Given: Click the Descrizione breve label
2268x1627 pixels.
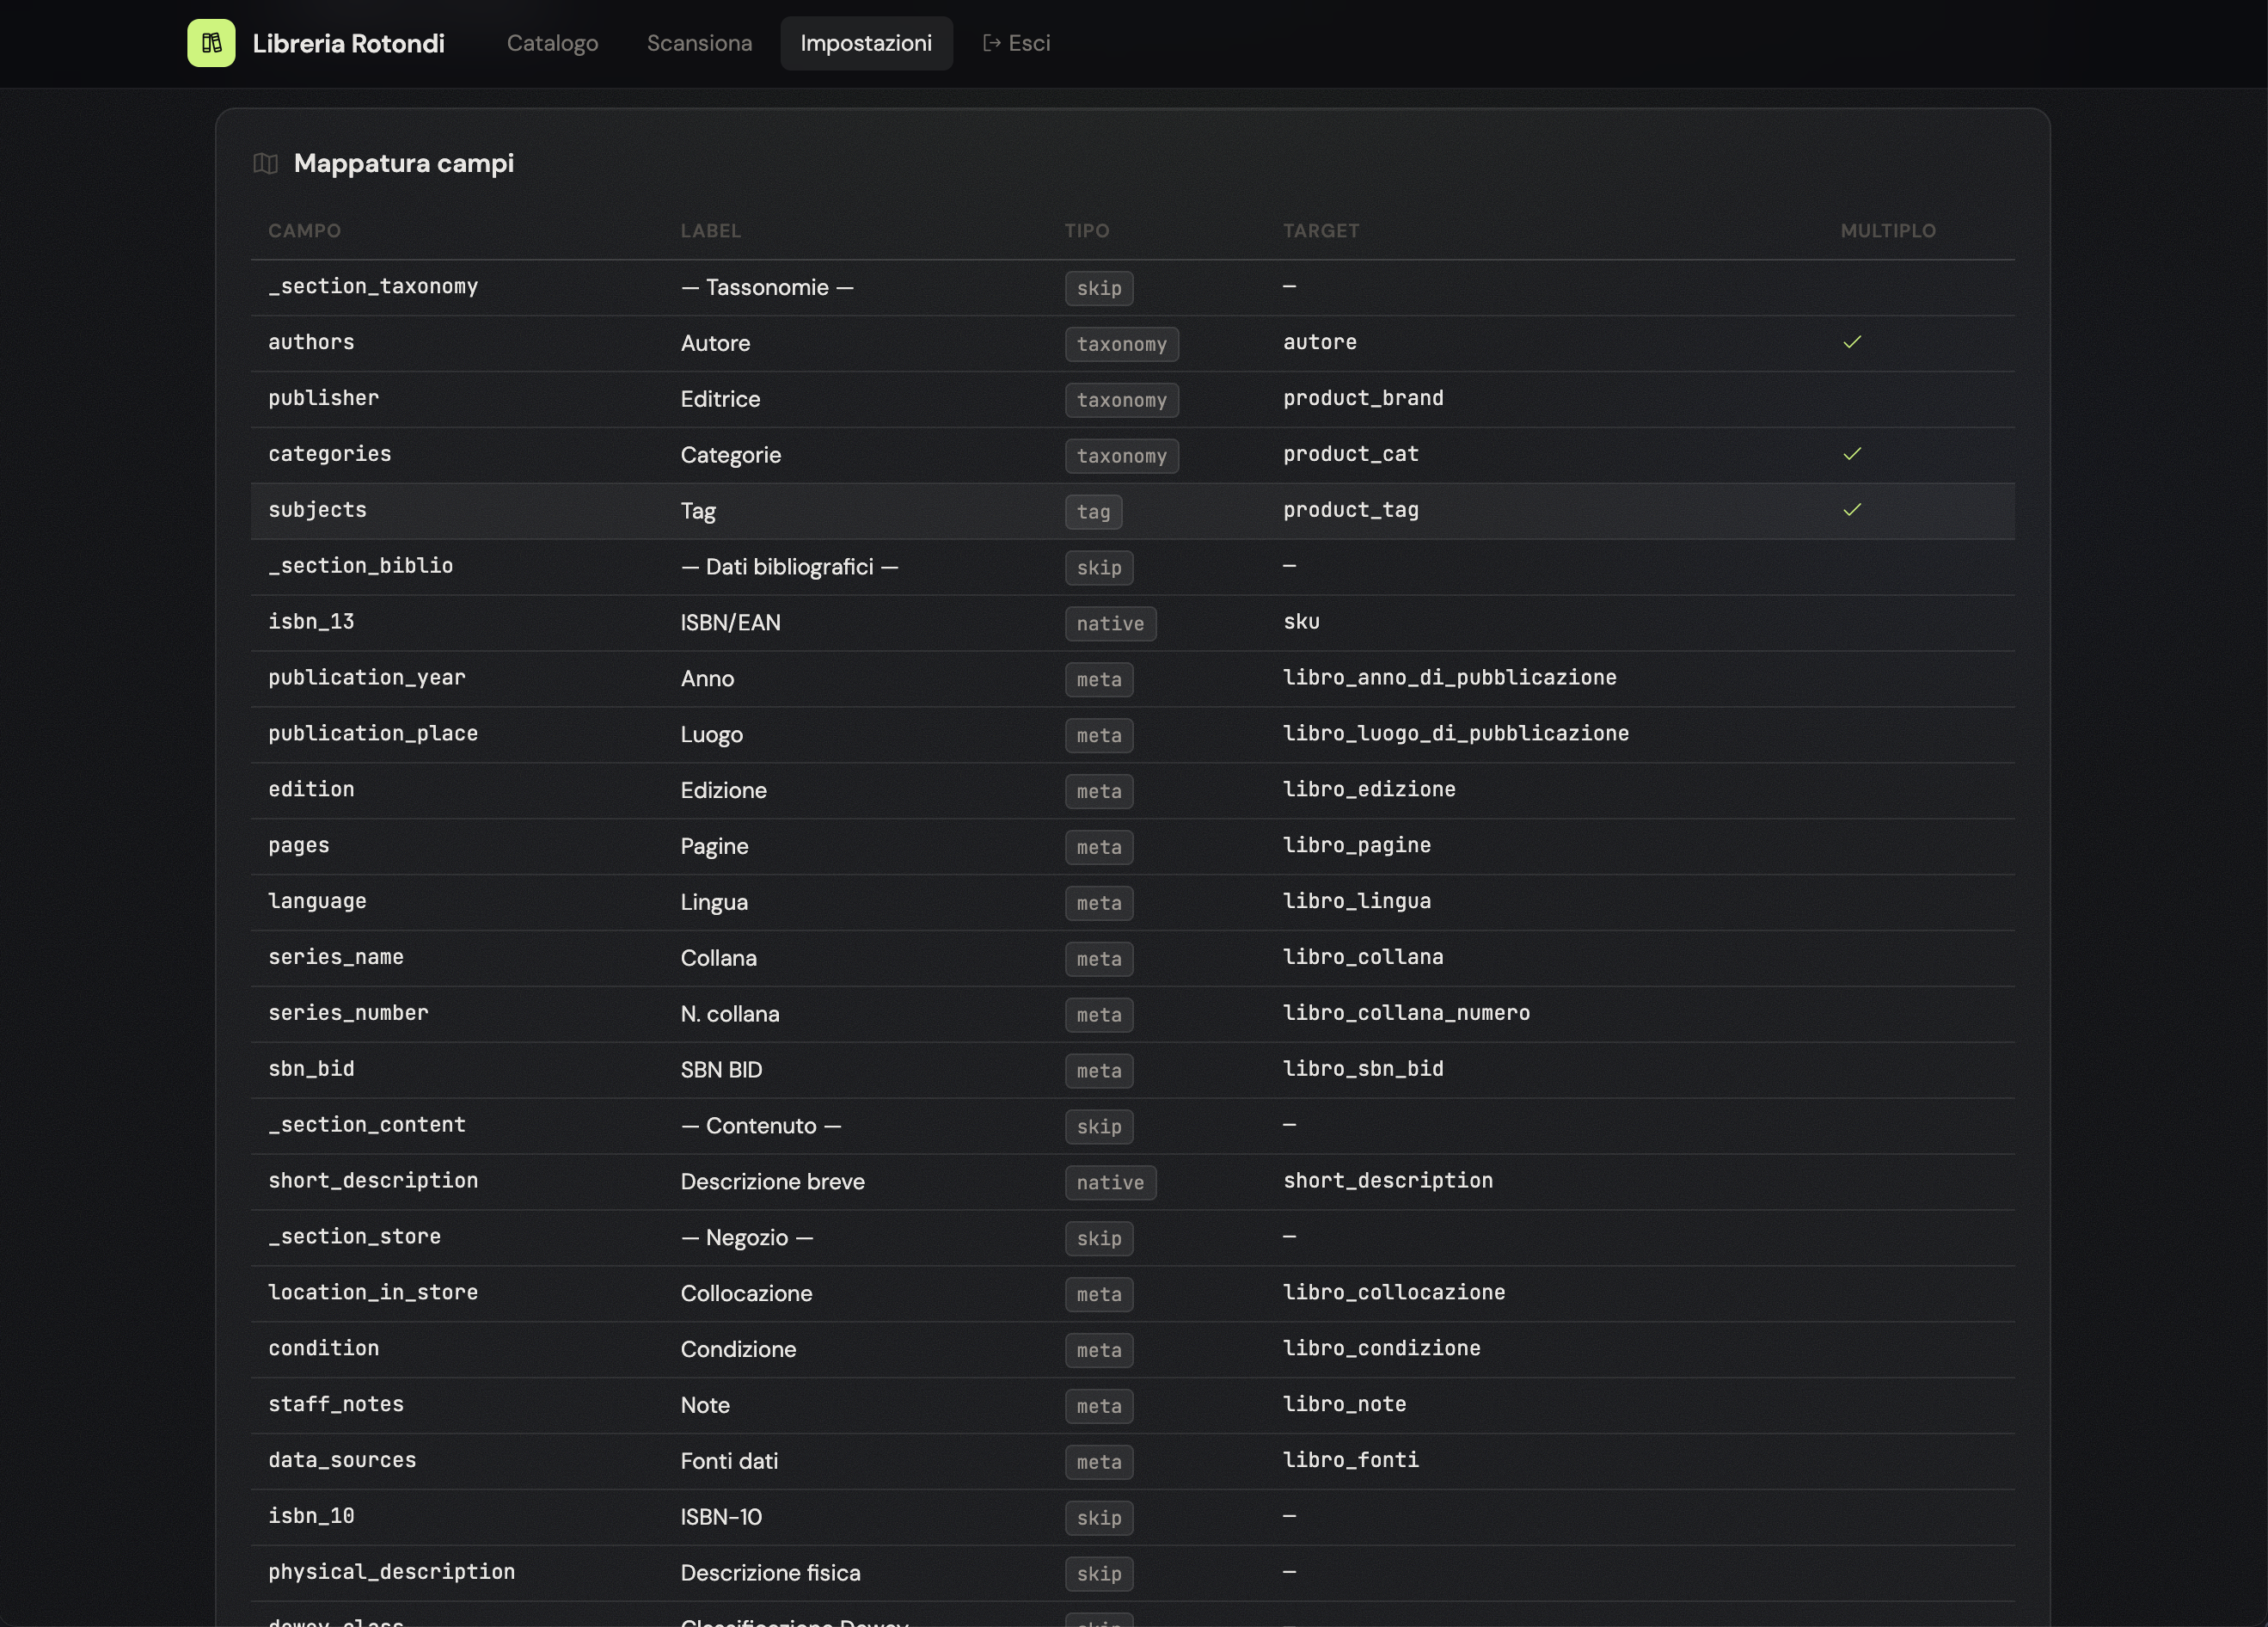Looking at the screenshot, I should tap(772, 1182).
